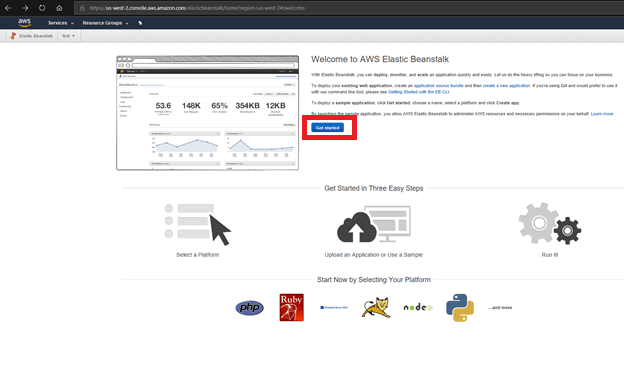
Task: Click the Elastic Beanstalk breadcrumb label
Action: [36, 36]
